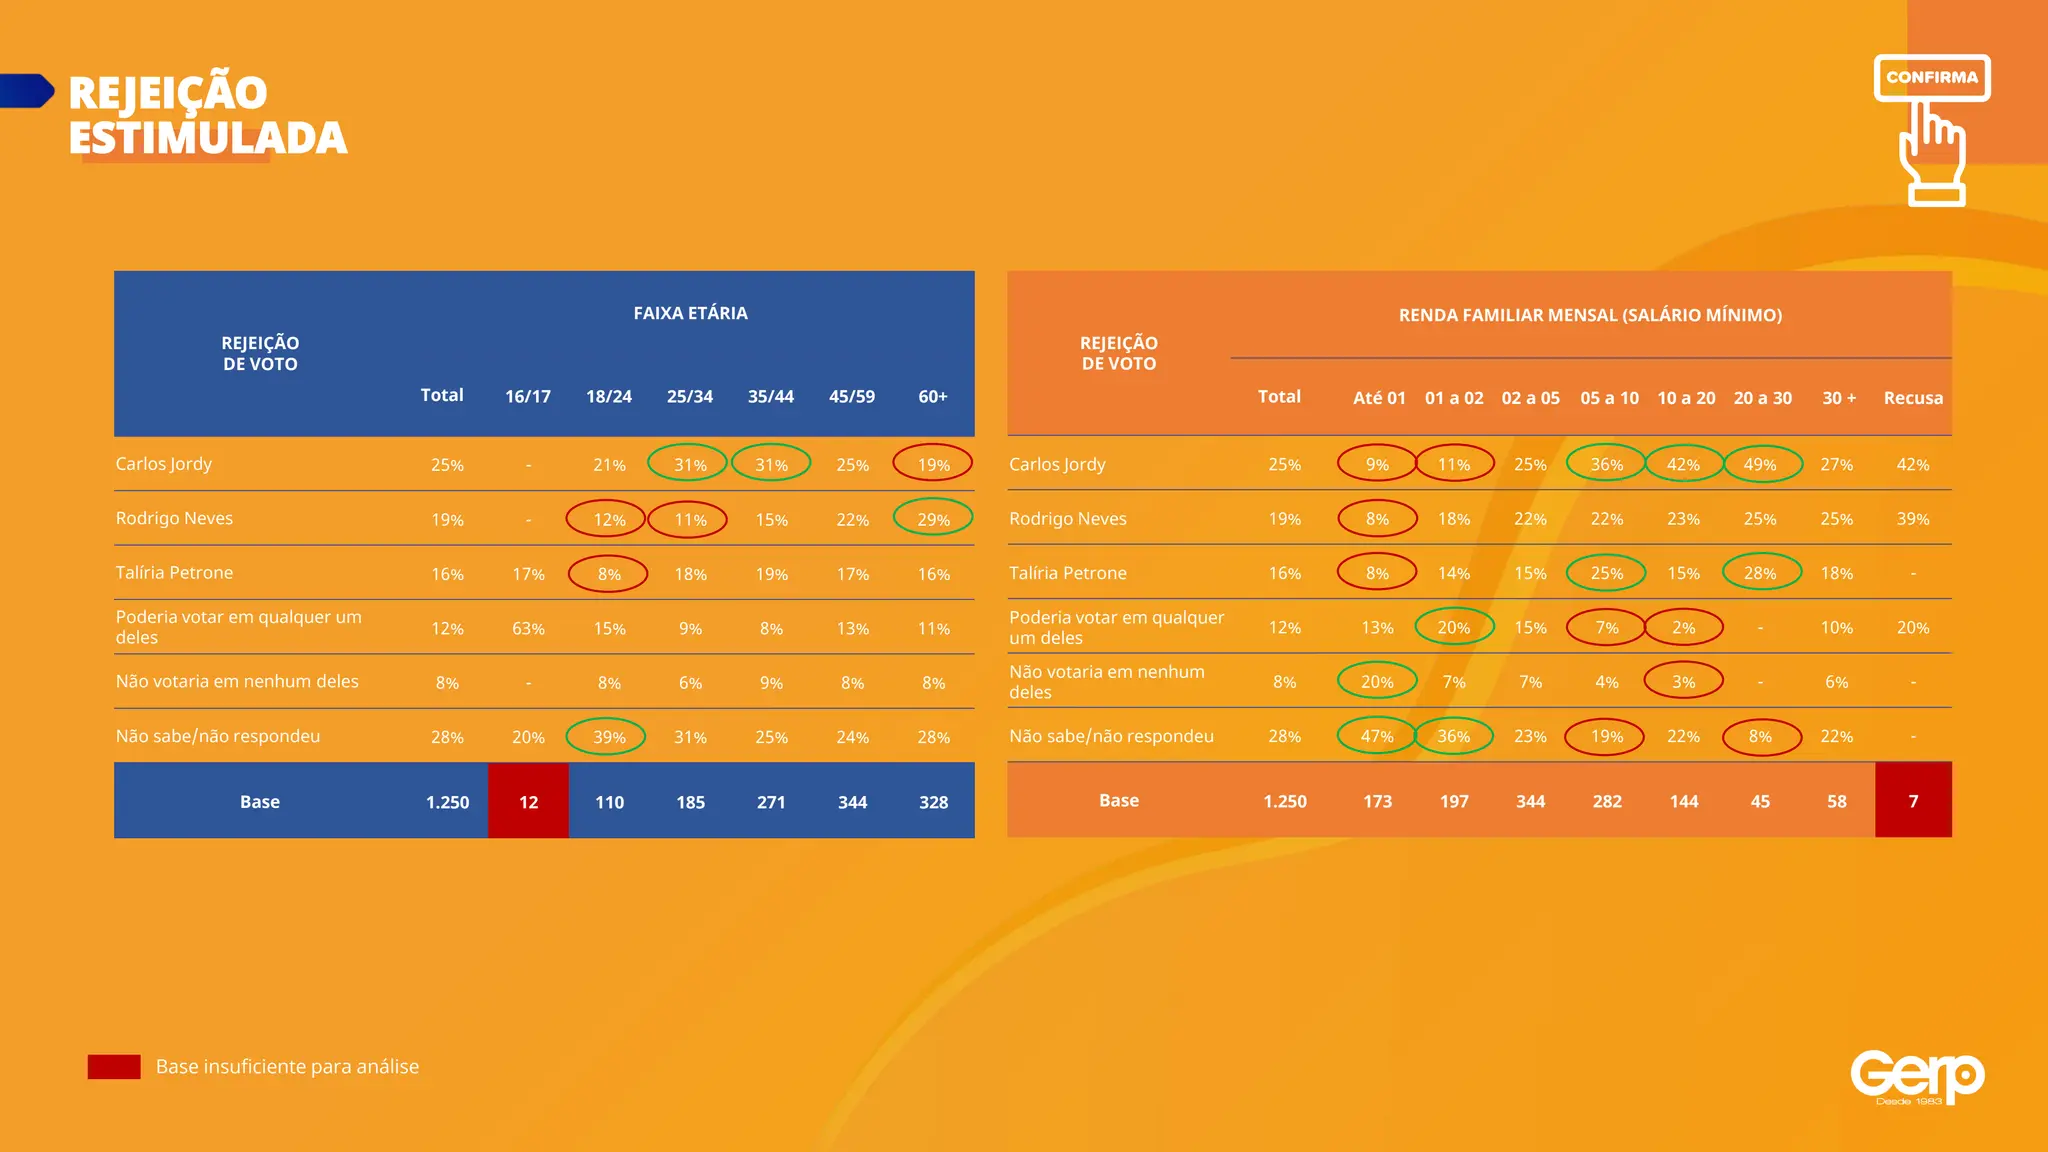This screenshot has width=2048, height=1152.
Task: Click the red legend swatch for insufficient base
Action: point(113,1067)
